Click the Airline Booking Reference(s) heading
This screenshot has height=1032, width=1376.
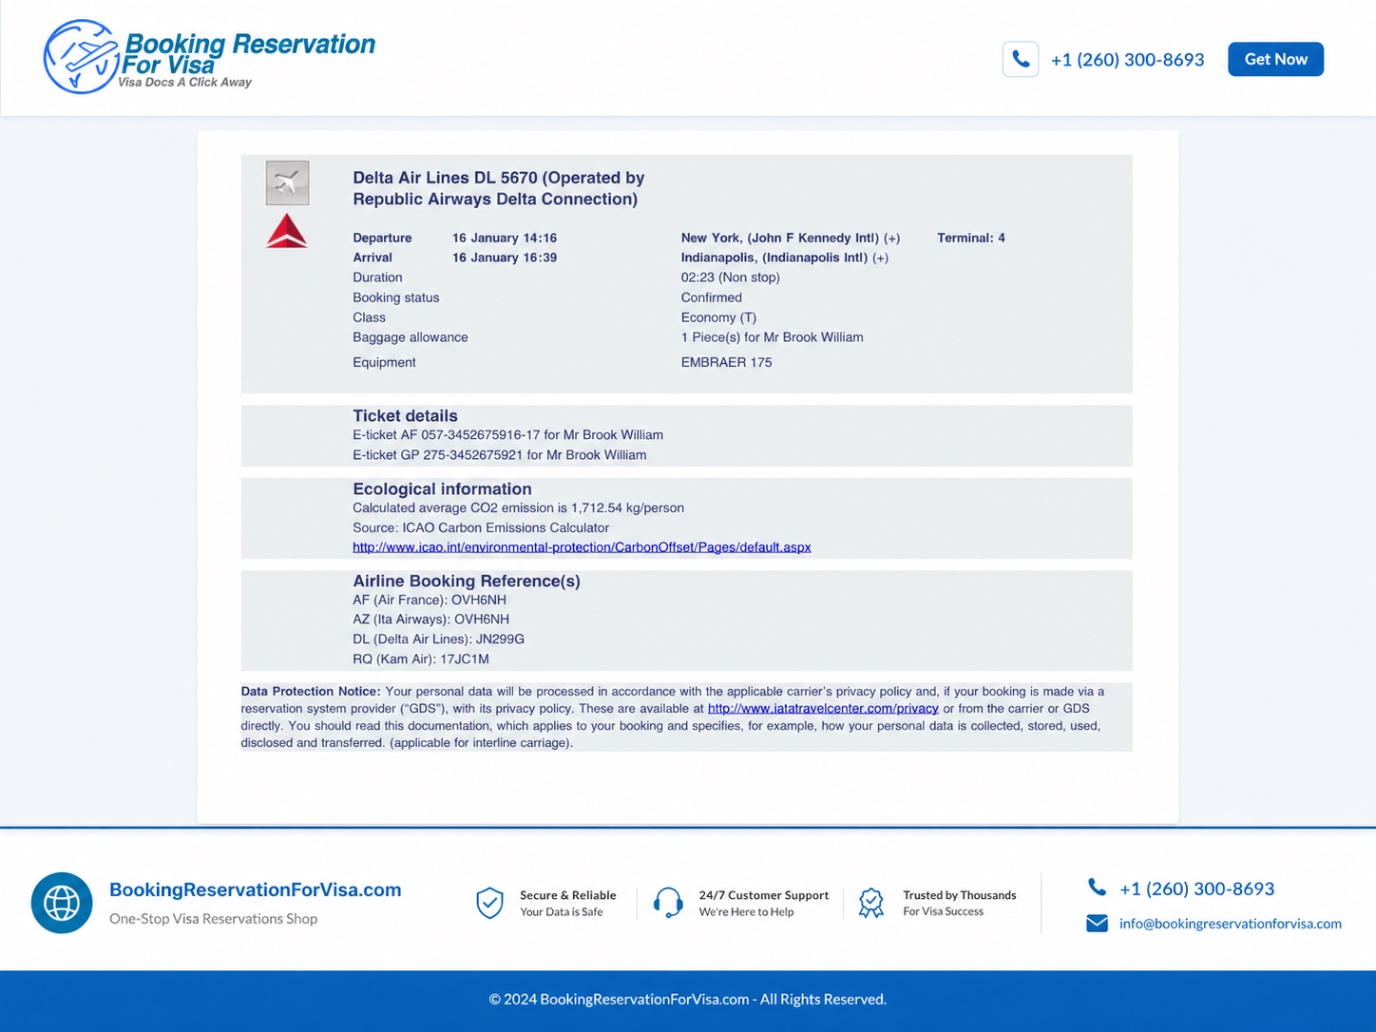click(466, 581)
